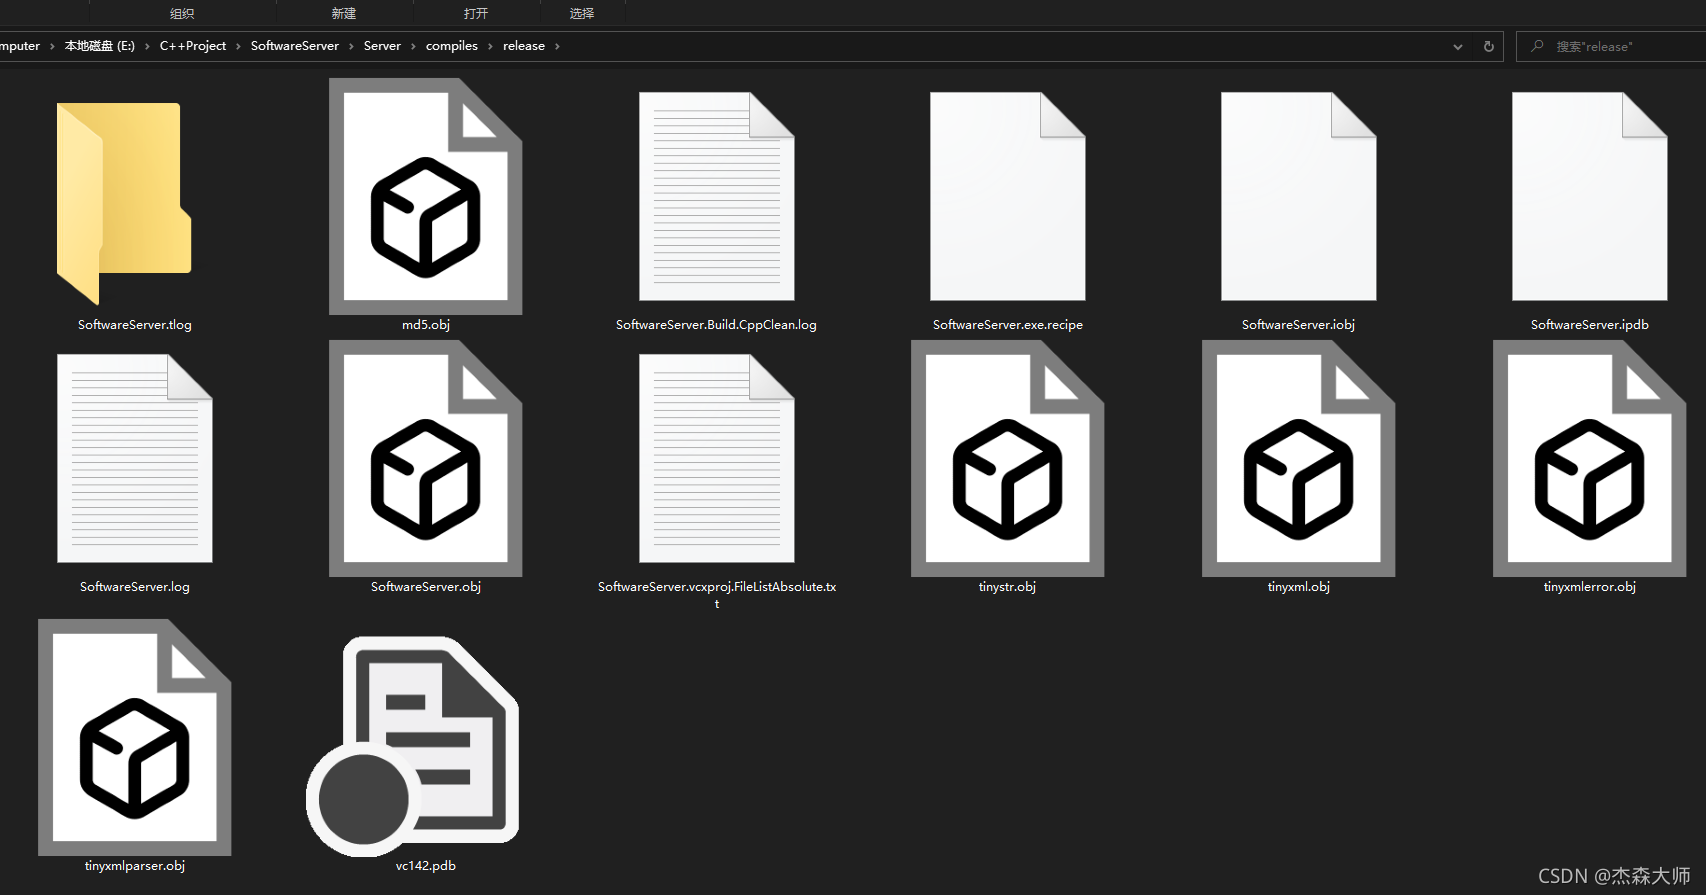Select the tinyxmlparser.obj file icon
Viewport: 1706px width, 895px height.
click(x=135, y=737)
